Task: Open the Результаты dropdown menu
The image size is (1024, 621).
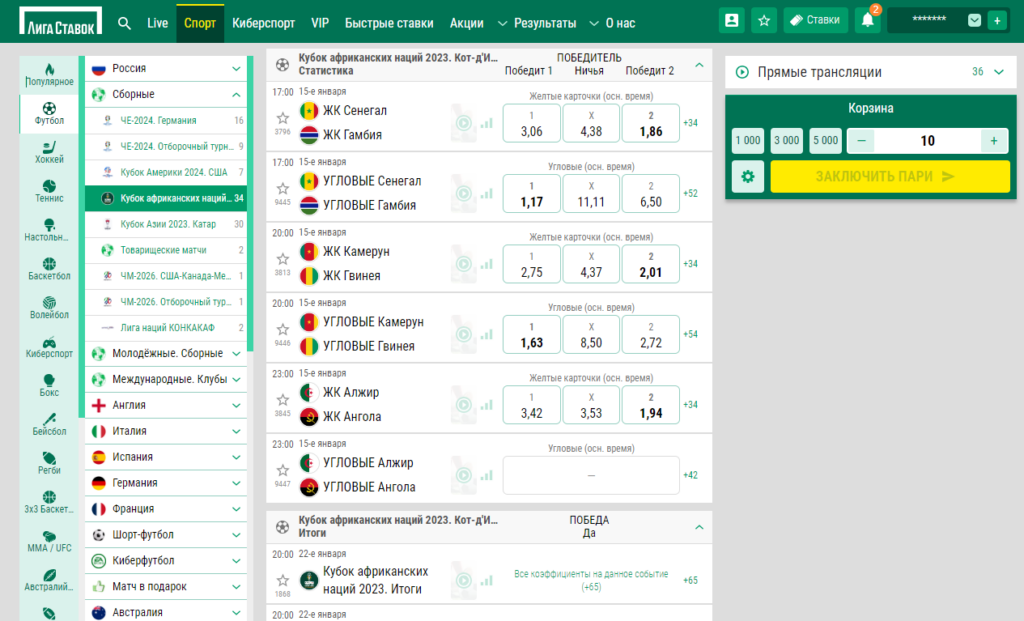Action: click(x=537, y=23)
